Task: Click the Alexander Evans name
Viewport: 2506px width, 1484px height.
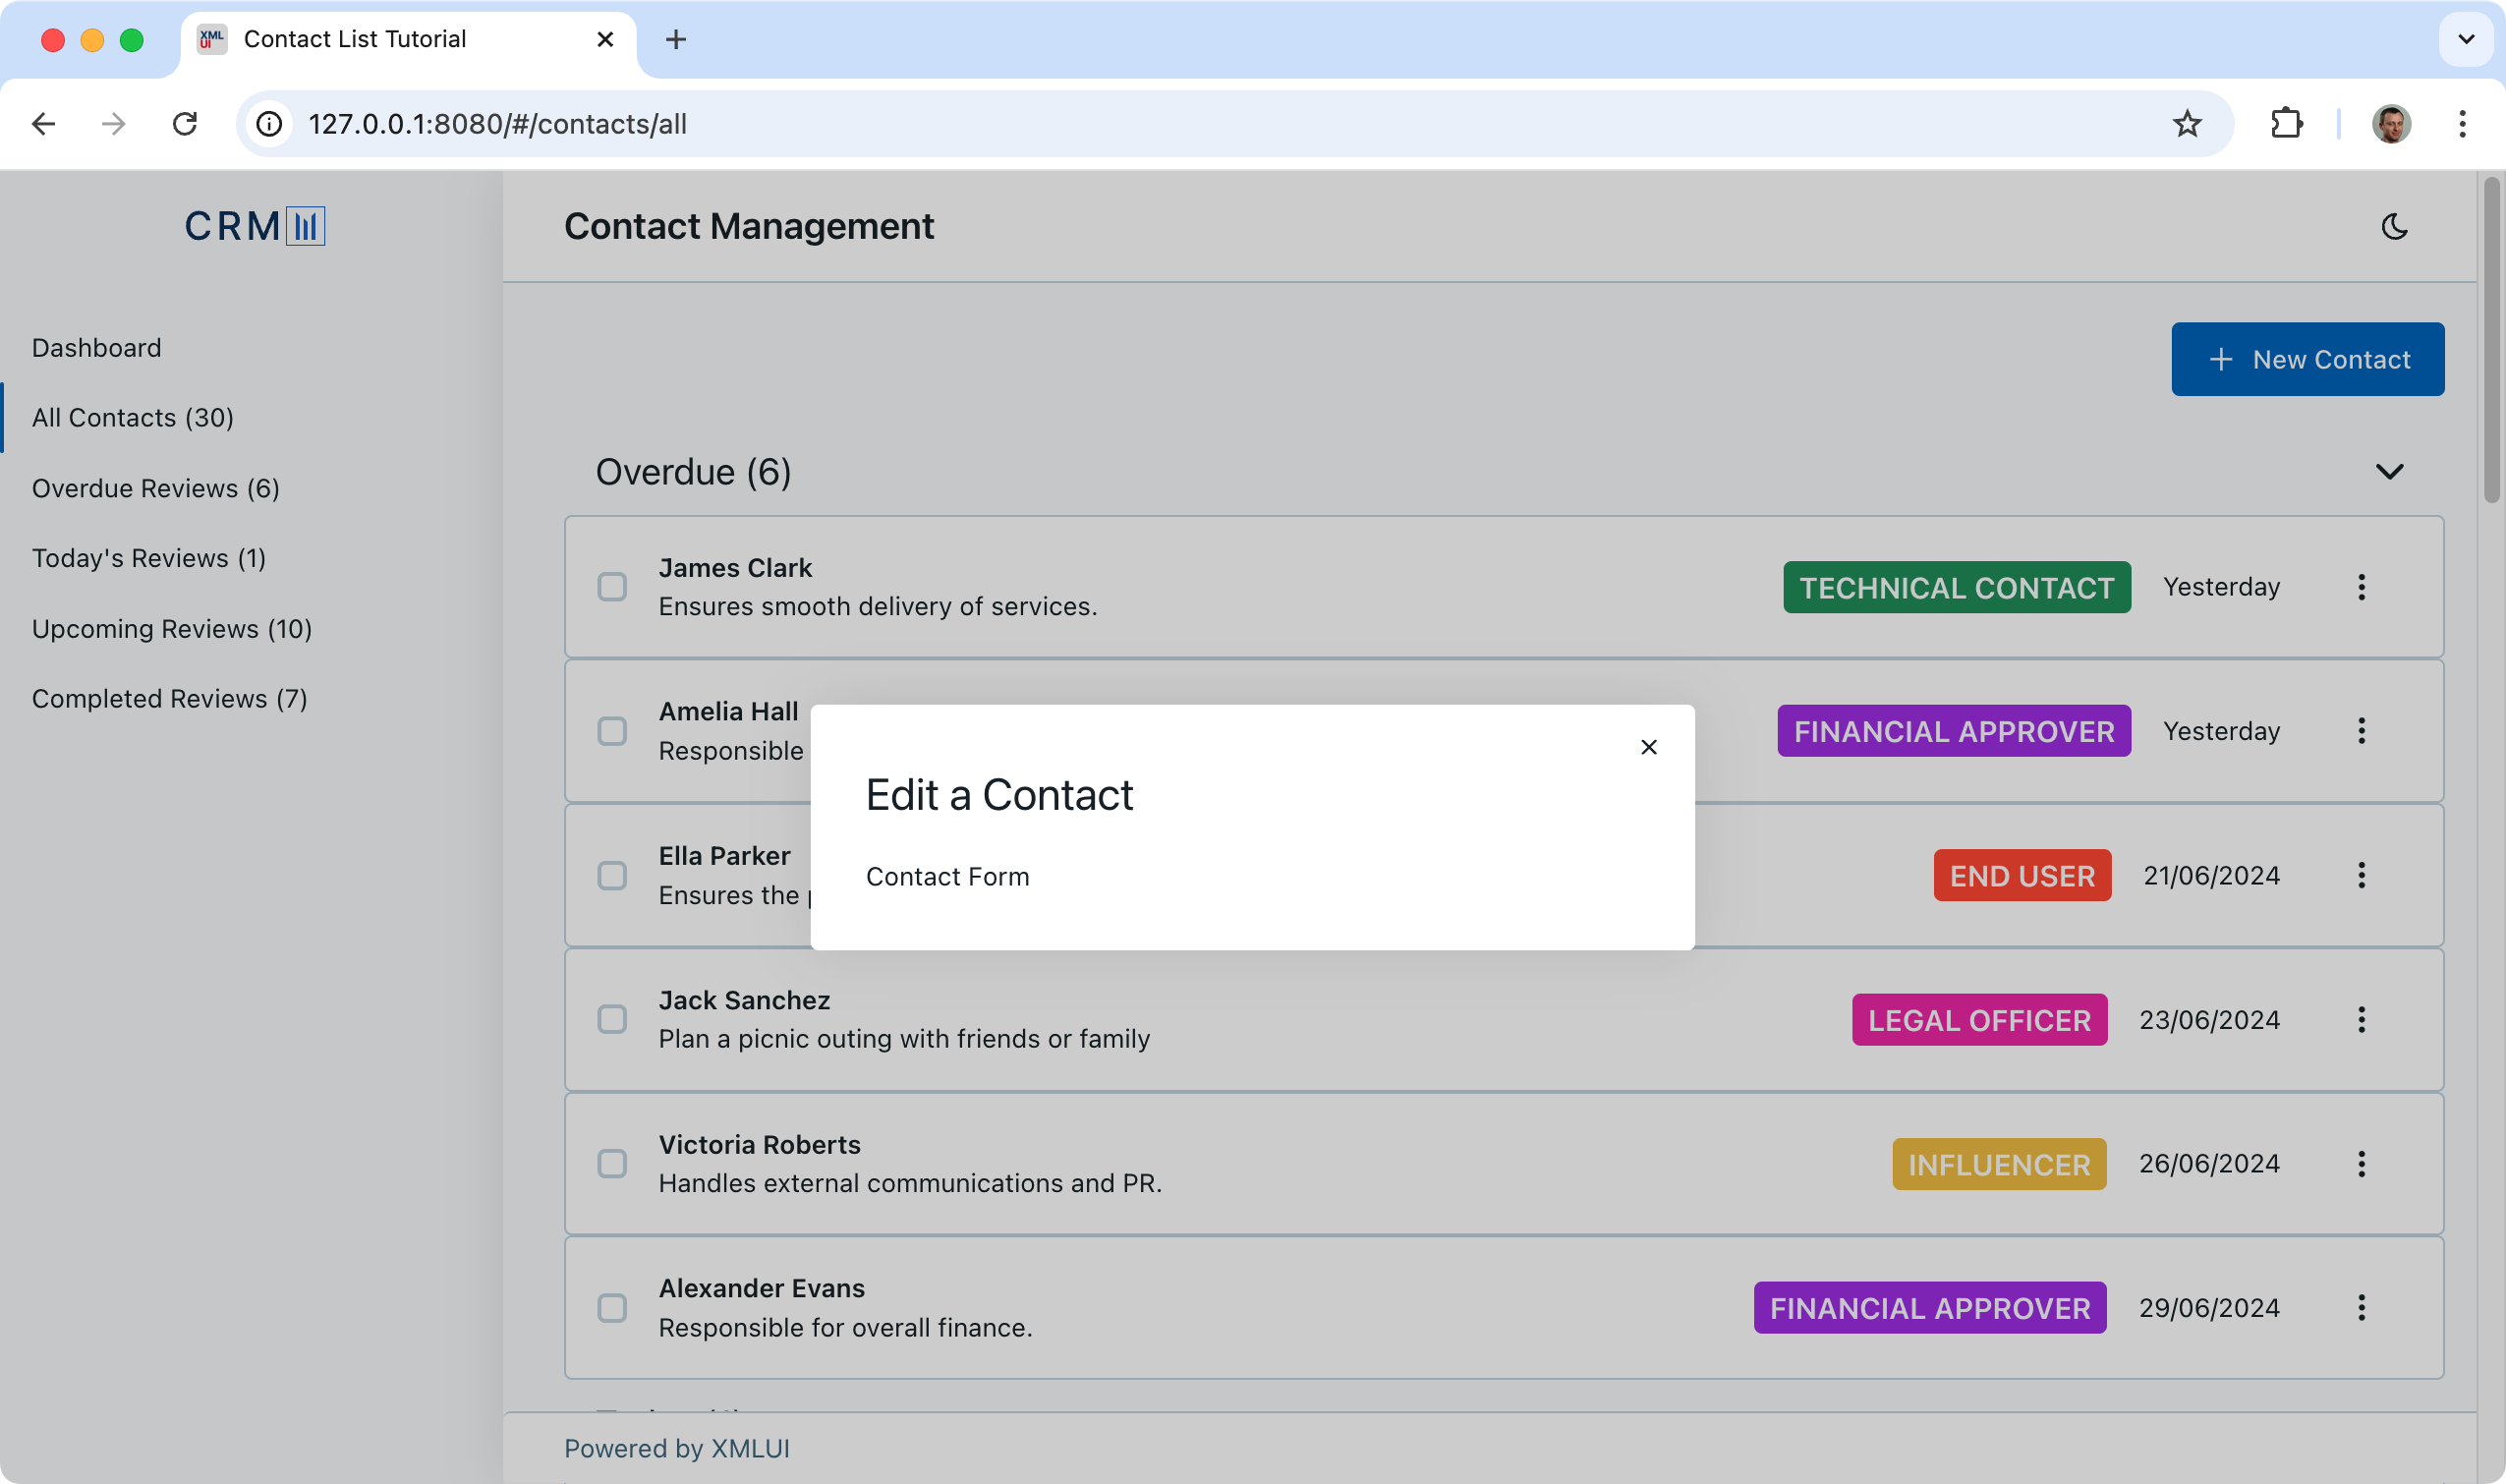Action: click(x=761, y=1289)
